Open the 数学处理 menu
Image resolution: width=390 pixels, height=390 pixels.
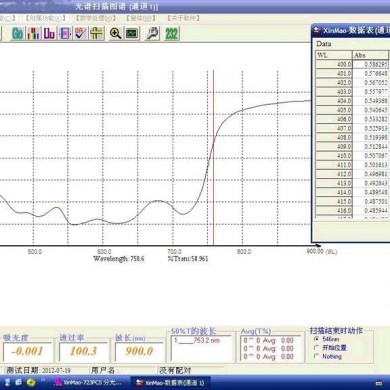tap(95, 18)
